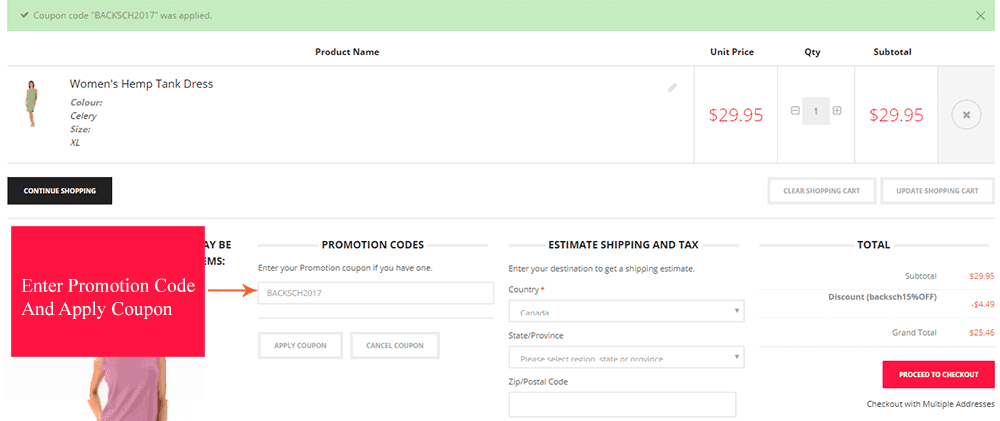Viewport: 1000px width, 421px height.
Task: Increase quantity with the plus icon
Action: point(837,111)
